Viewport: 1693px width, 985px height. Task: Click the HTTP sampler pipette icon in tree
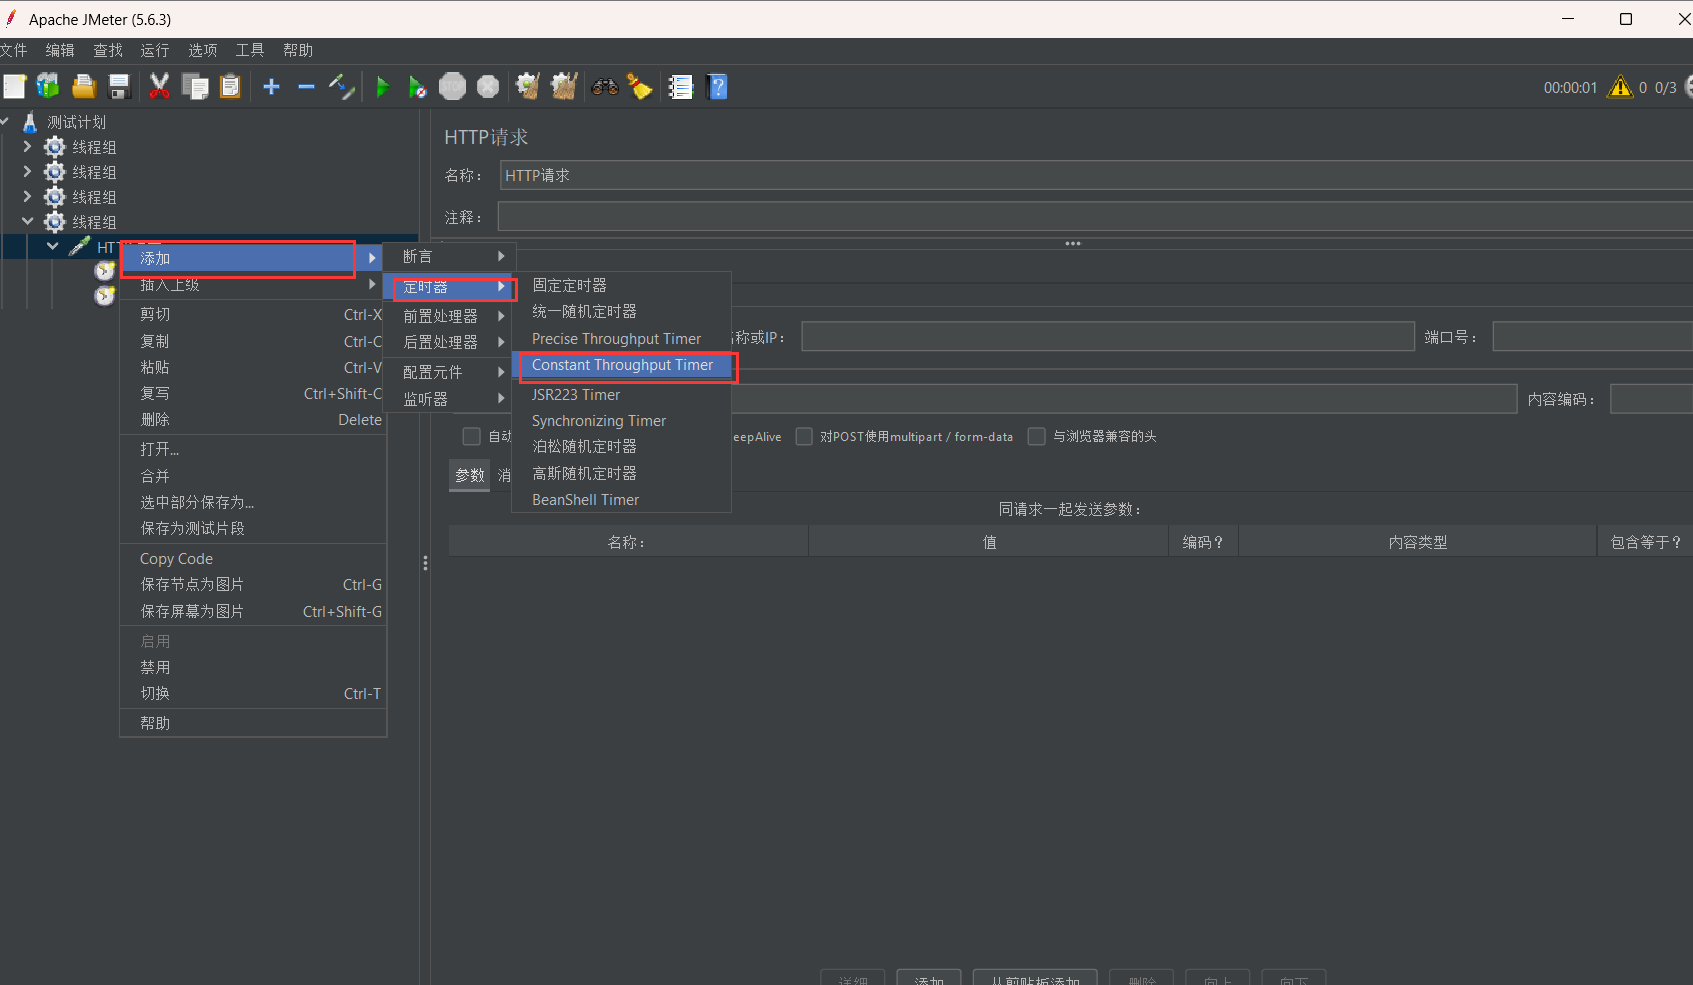80,246
